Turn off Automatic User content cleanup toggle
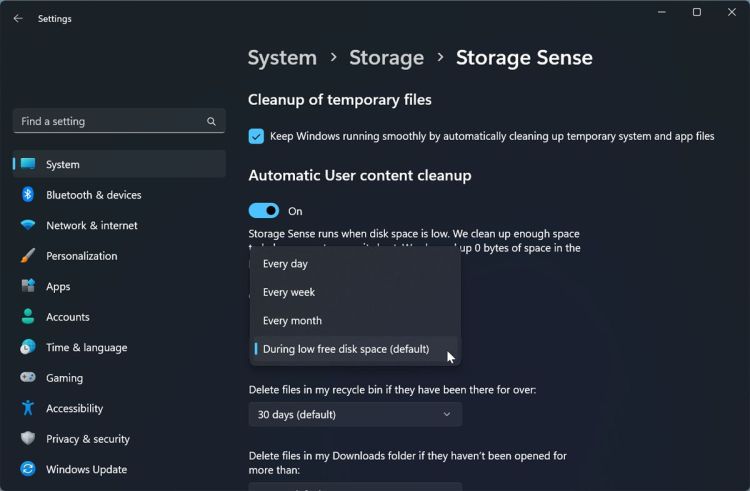Viewport: 750px width, 491px height. point(264,211)
